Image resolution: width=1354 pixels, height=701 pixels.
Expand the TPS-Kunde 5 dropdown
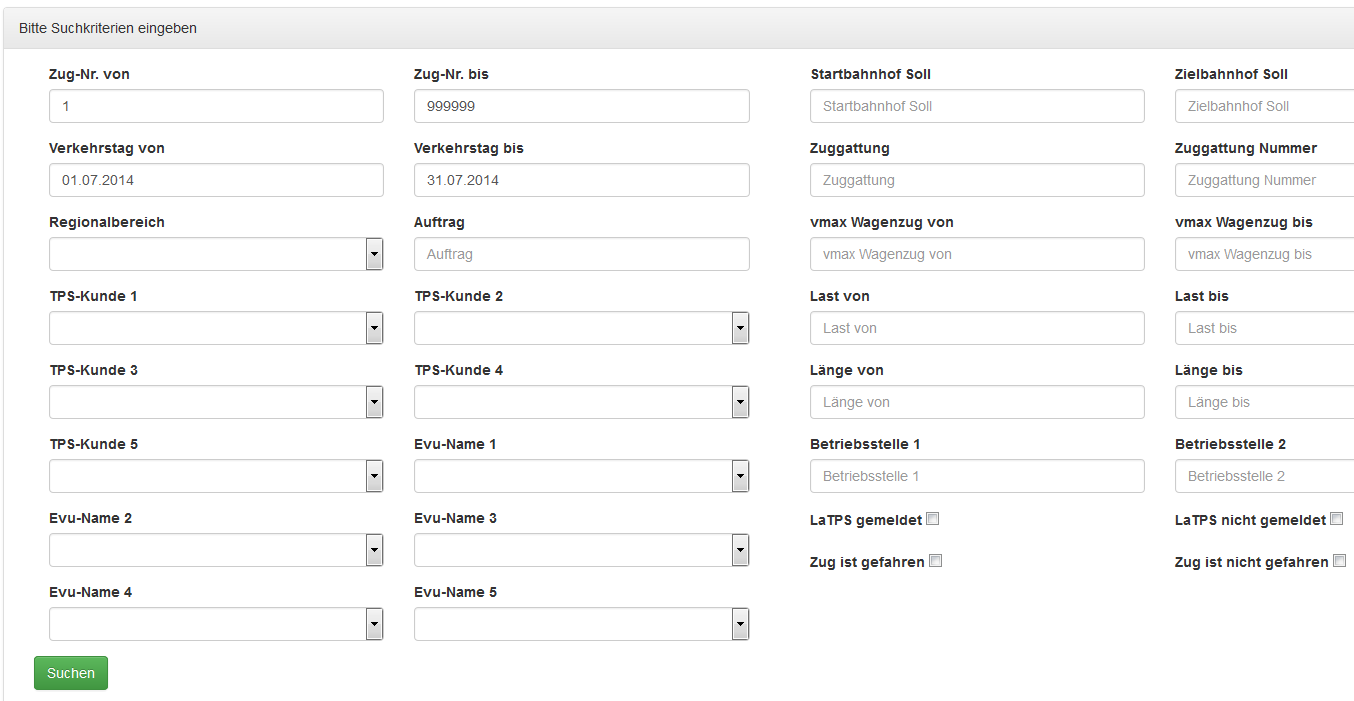(216, 476)
